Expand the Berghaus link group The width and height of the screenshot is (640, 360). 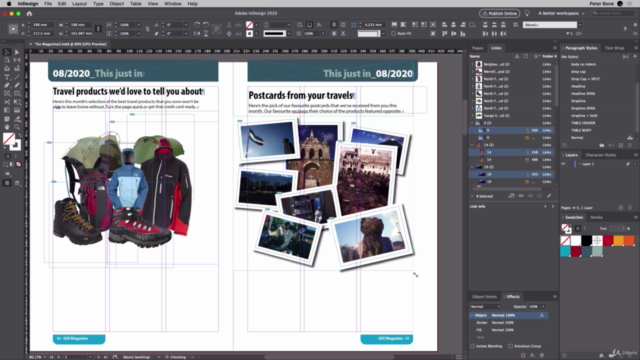[x=473, y=64]
